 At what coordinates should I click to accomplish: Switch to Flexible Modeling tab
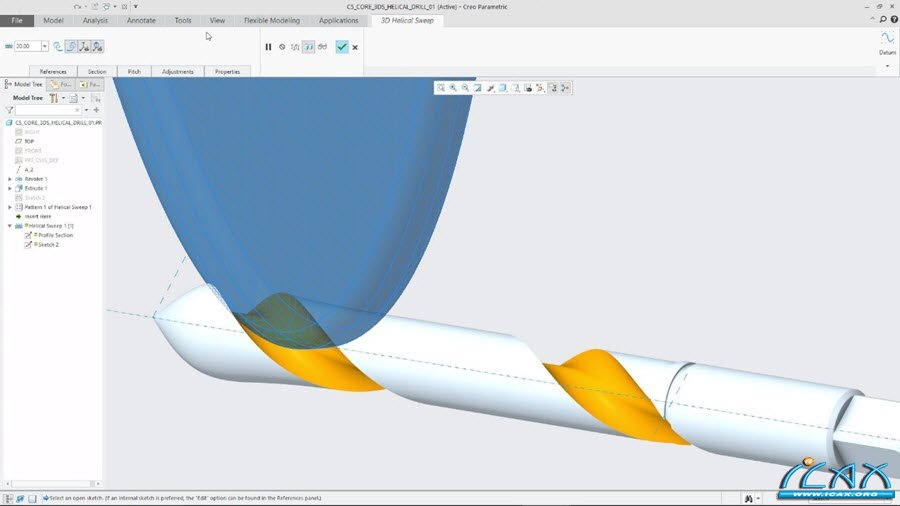271,20
